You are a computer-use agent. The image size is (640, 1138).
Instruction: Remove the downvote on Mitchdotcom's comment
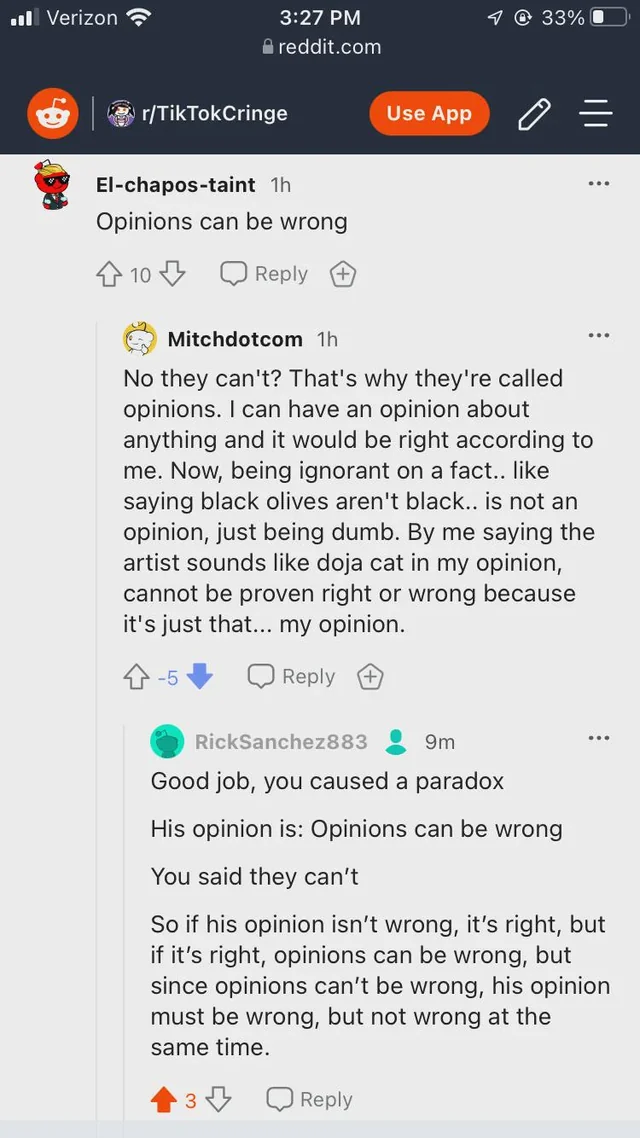pos(200,676)
